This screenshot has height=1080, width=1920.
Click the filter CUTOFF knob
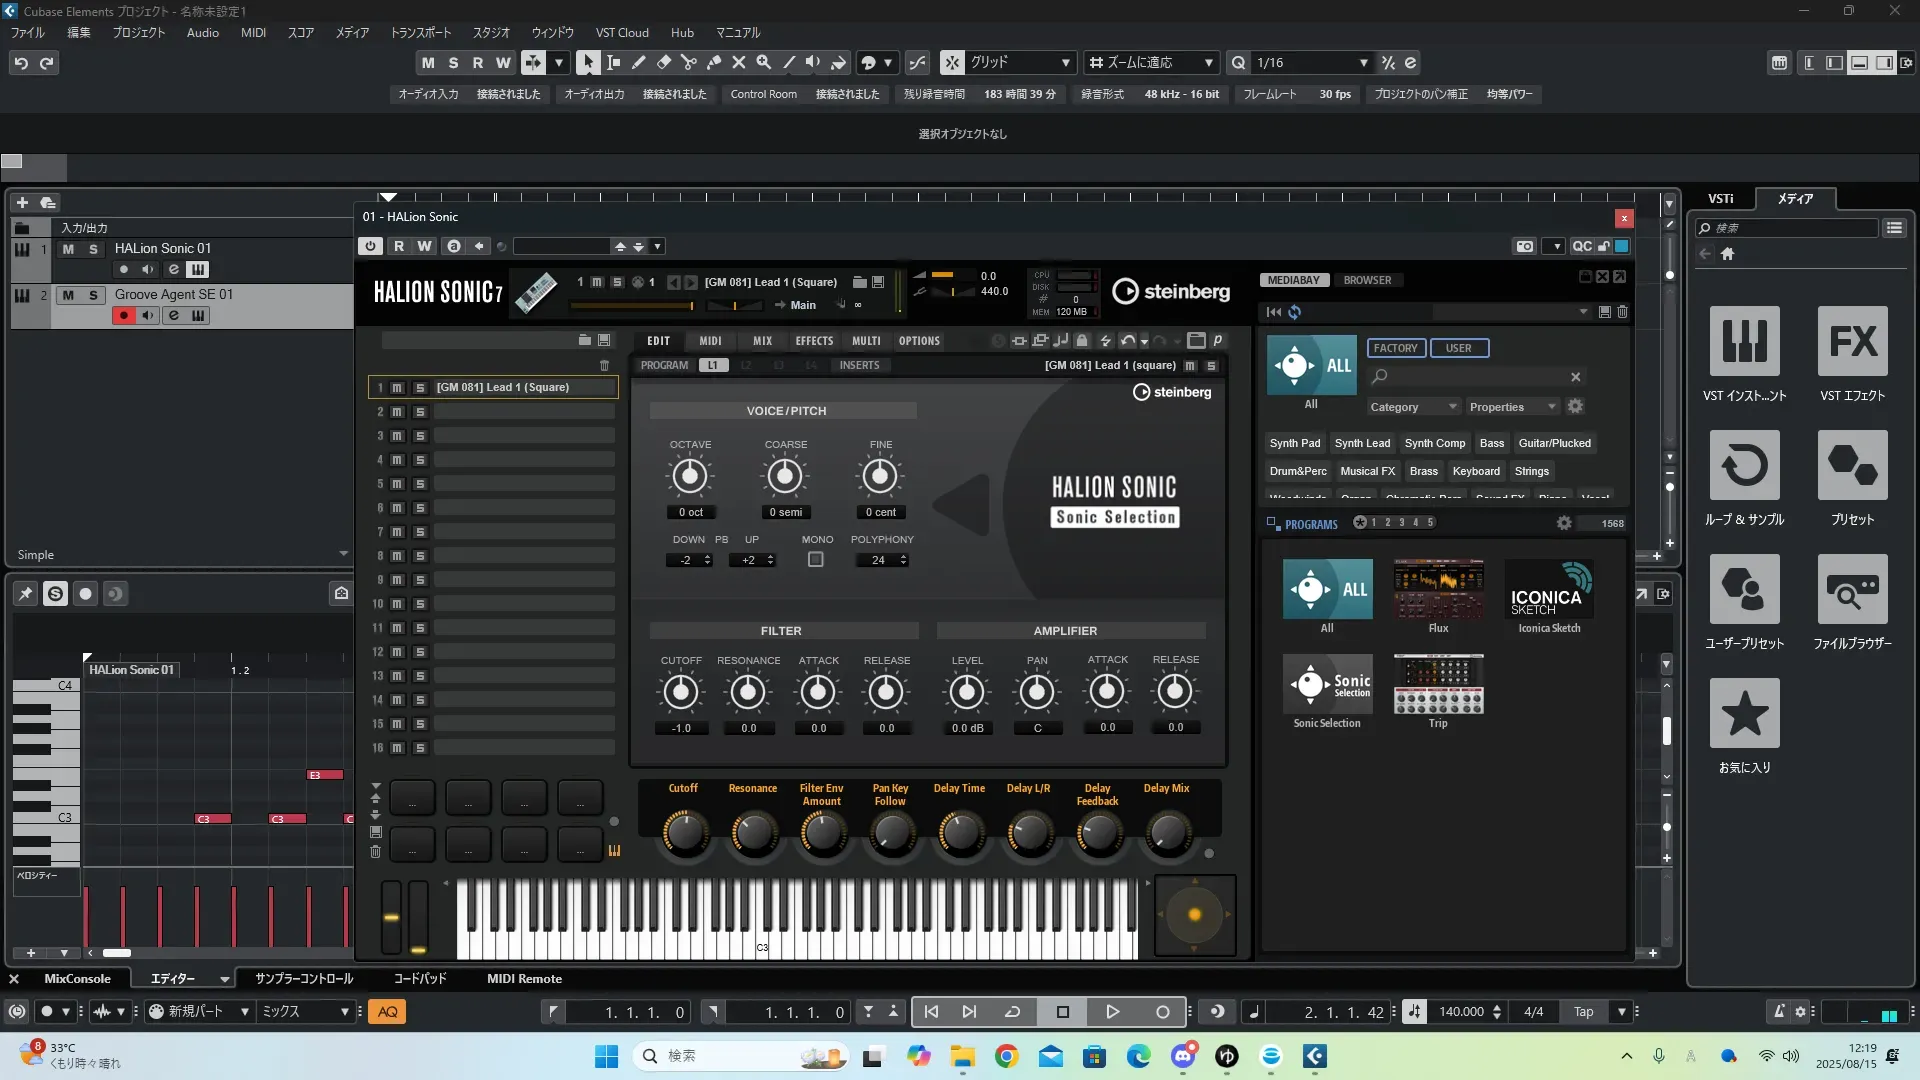tap(681, 692)
